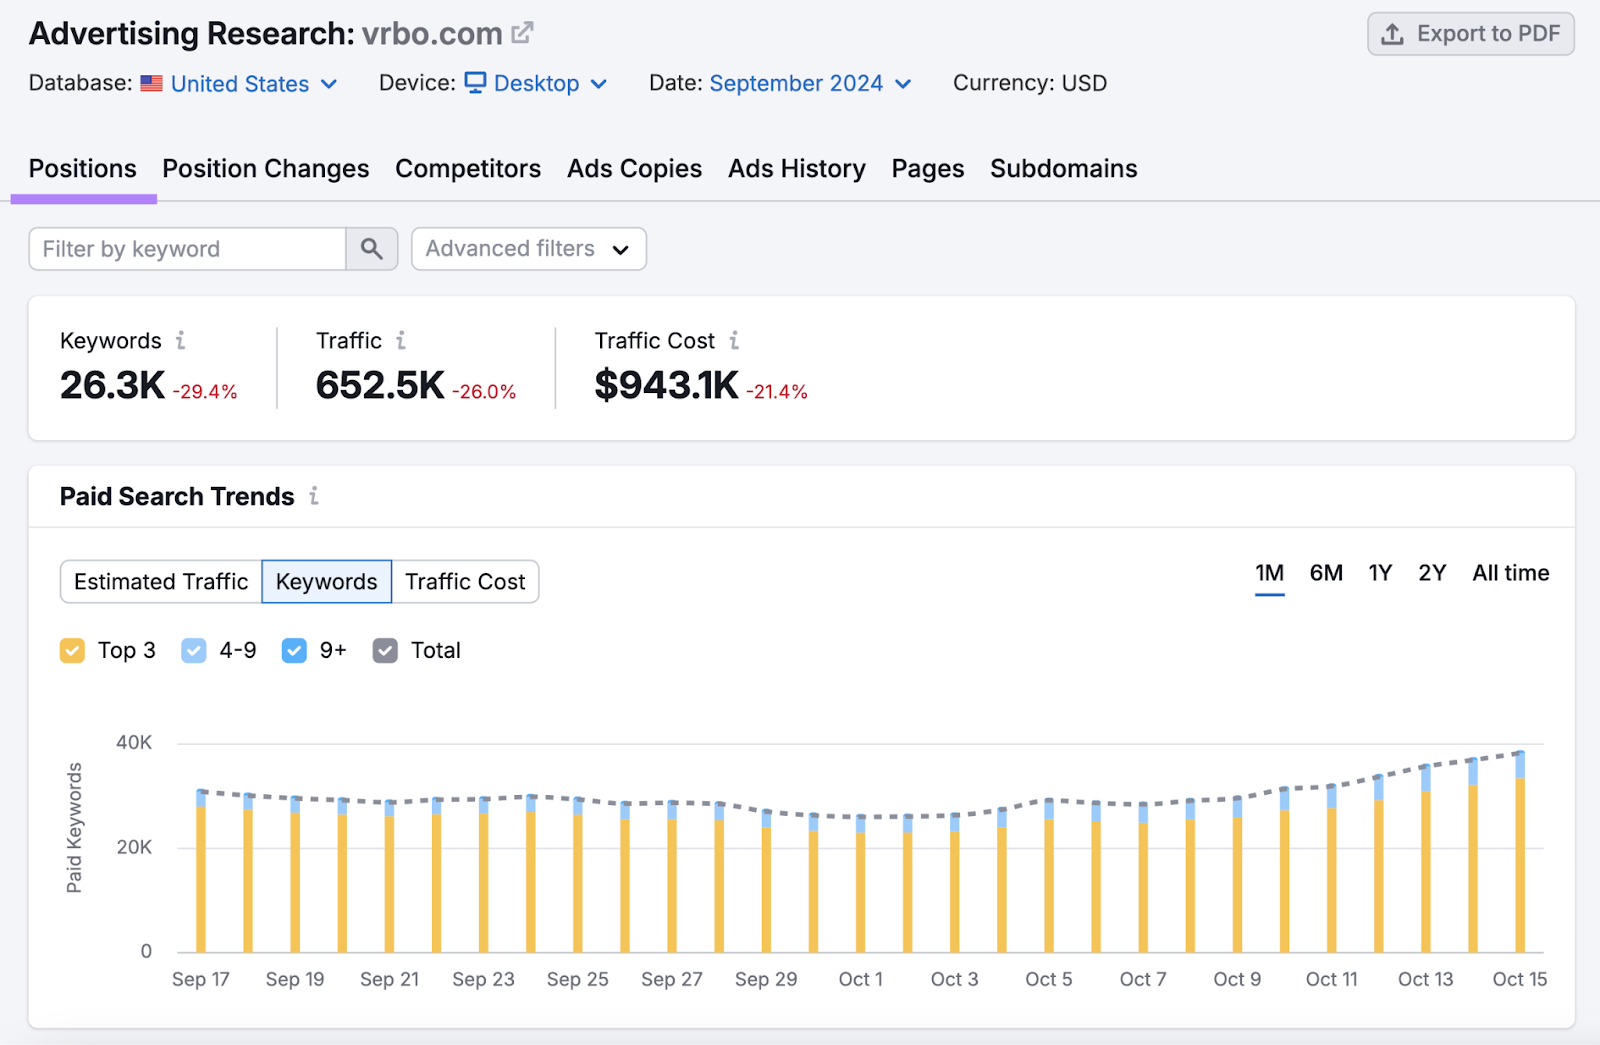1600x1045 pixels.
Task: Click the Export to PDF button
Action: [1470, 33]
